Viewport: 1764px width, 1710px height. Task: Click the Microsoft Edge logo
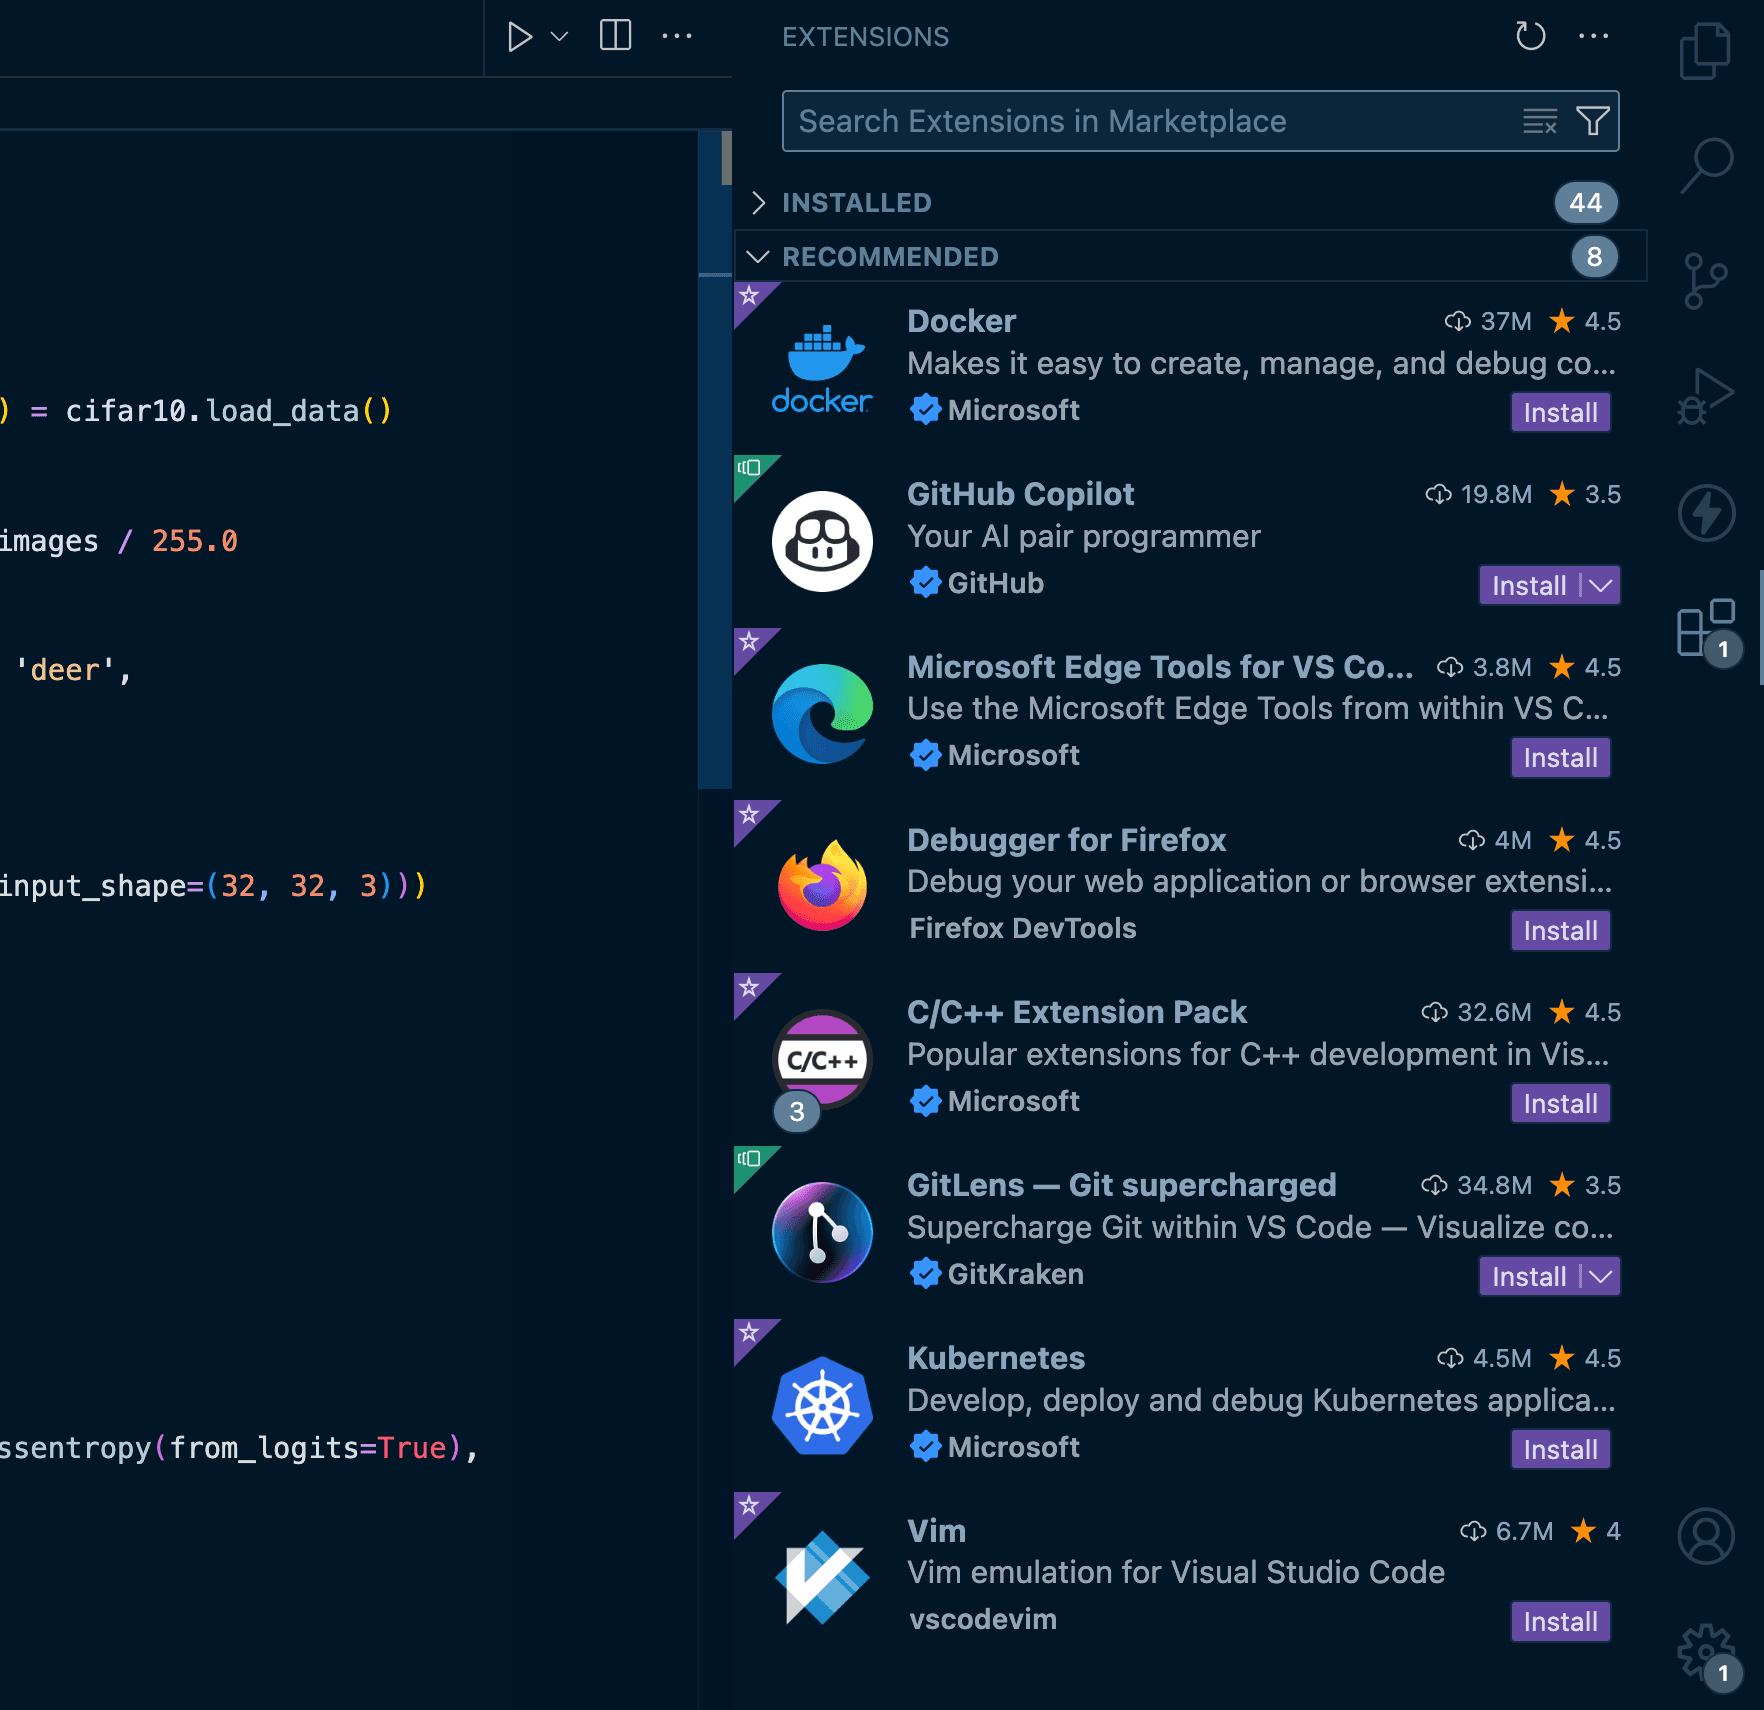(x=822, y=714)
